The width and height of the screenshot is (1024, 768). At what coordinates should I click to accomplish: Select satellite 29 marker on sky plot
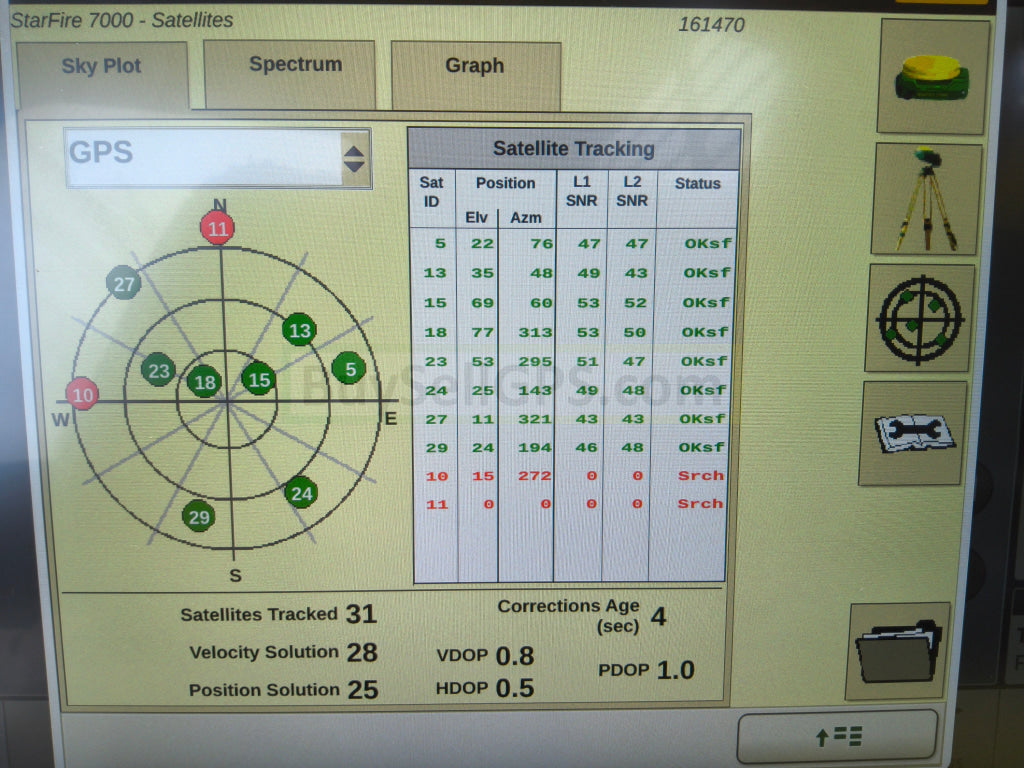click(x=199, y=517)
